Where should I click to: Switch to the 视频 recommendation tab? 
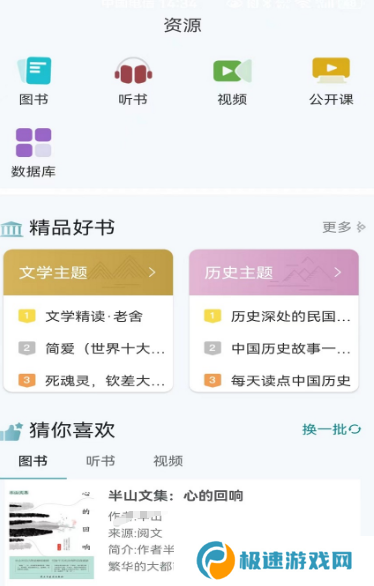click(x=168, y=461)
